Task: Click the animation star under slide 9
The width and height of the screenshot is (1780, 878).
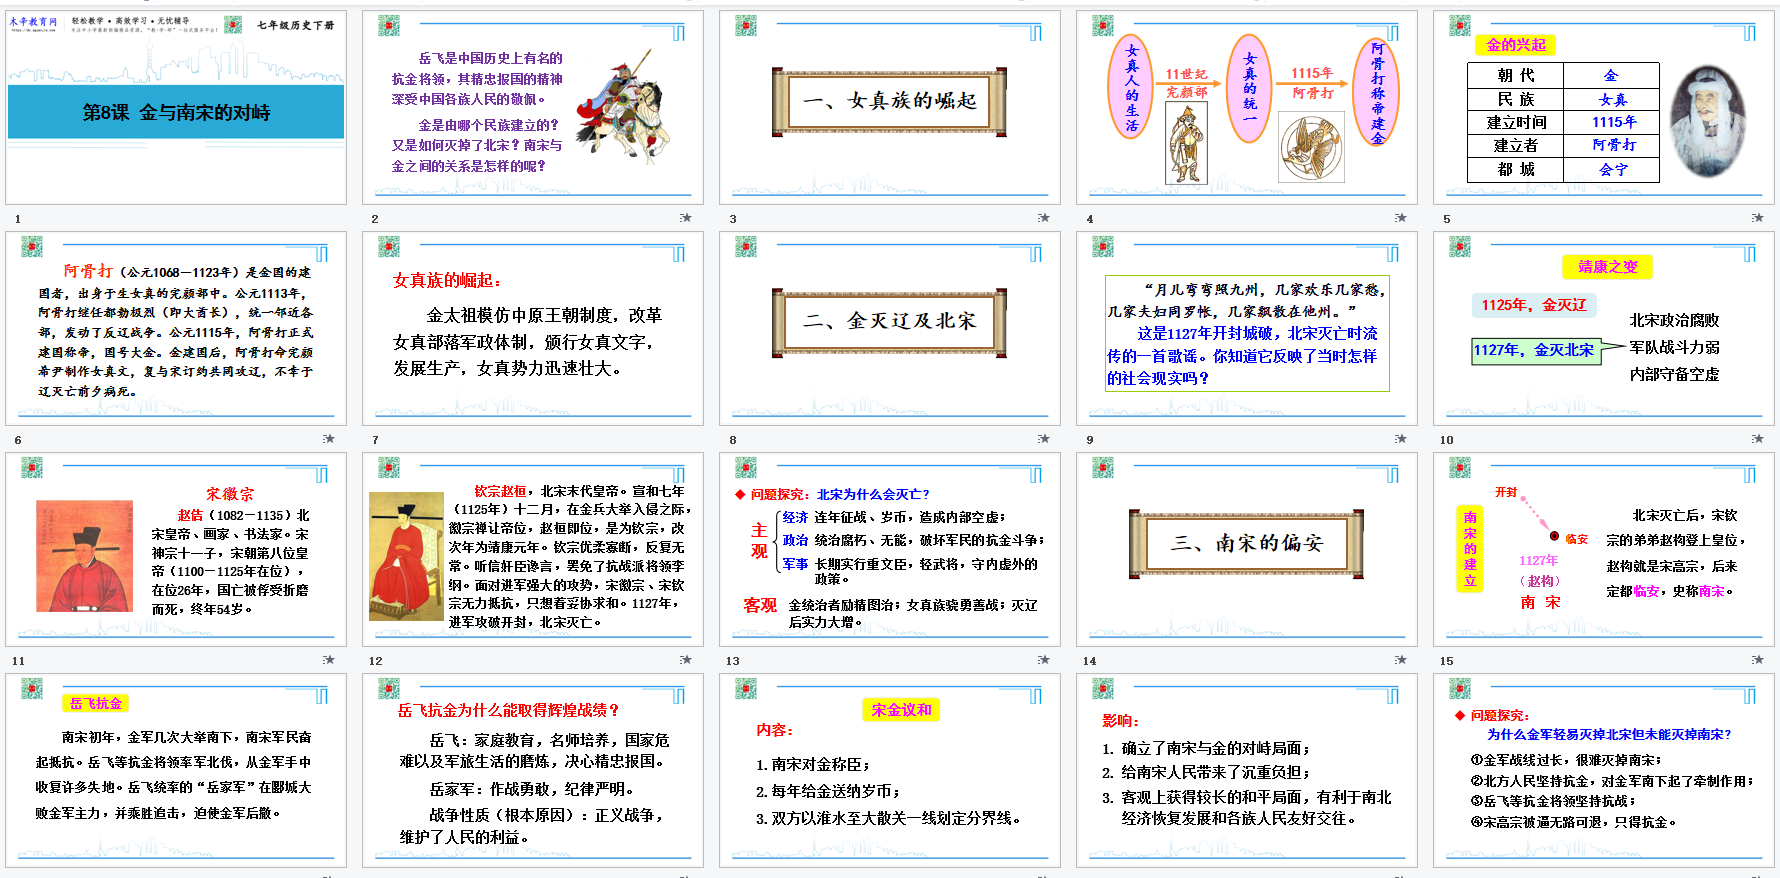Action: pyautogui.click(x=1400, y=438)
